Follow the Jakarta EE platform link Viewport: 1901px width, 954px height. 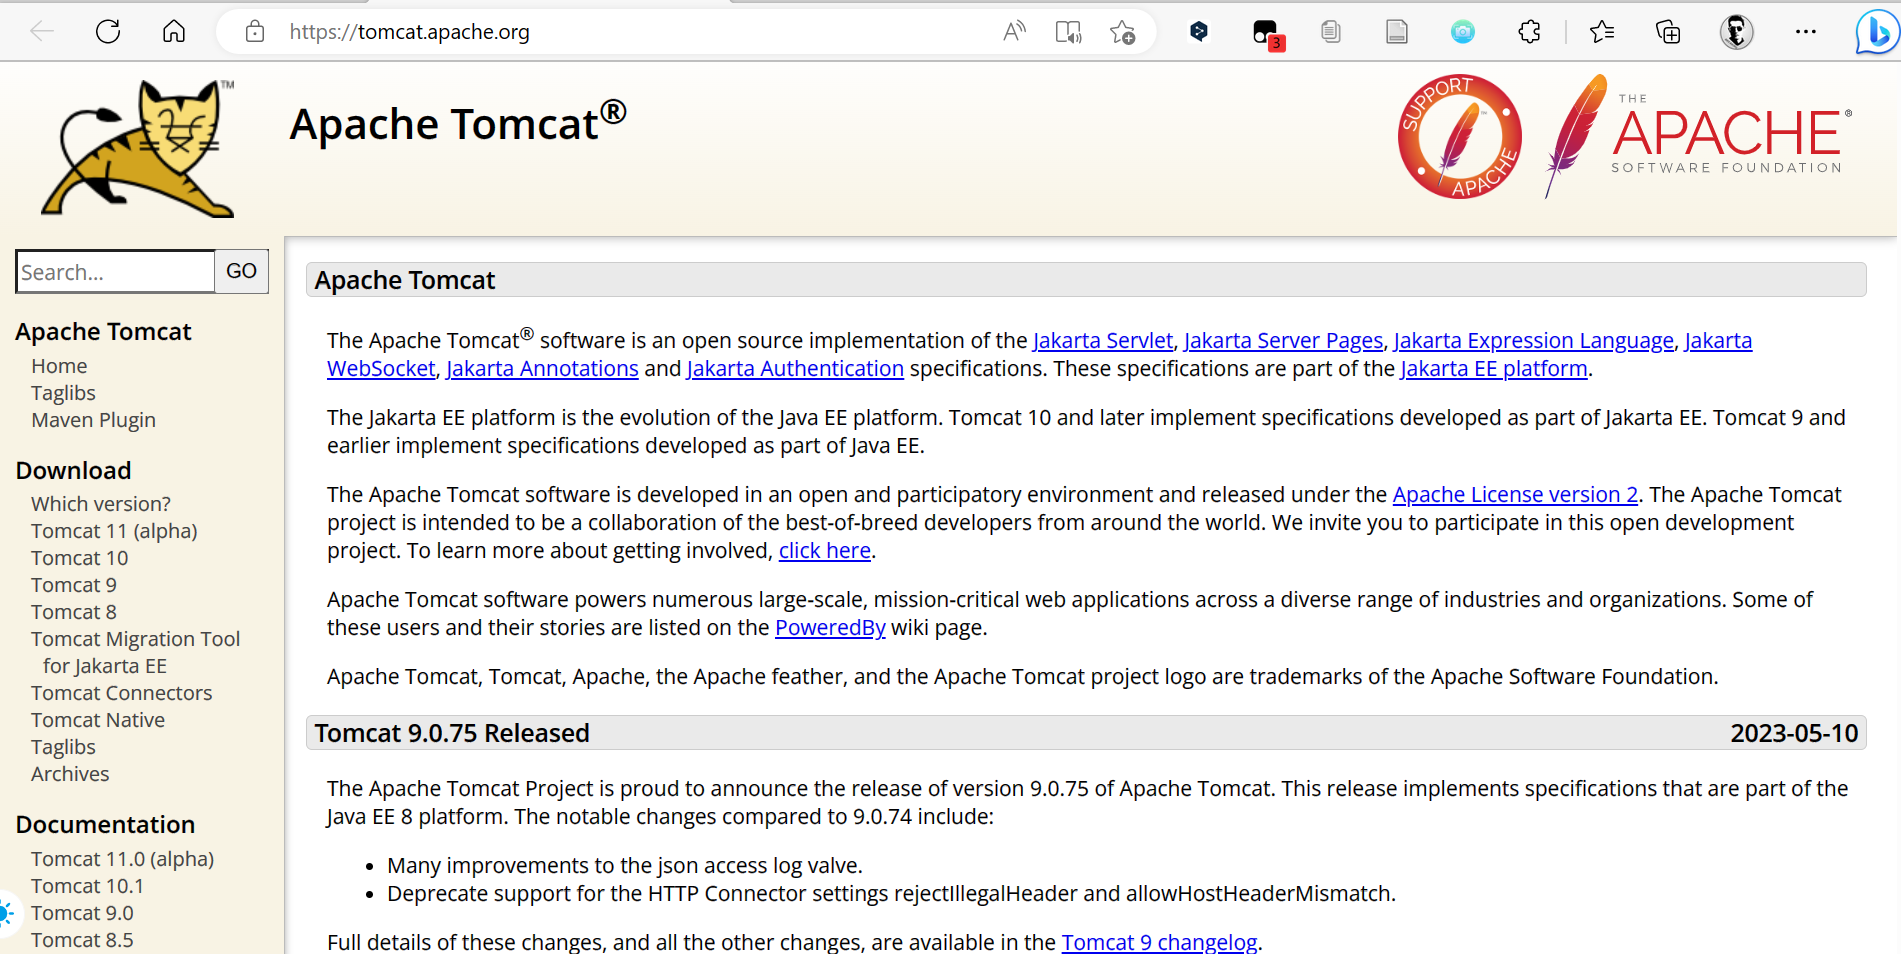(x=1494, y=369)
